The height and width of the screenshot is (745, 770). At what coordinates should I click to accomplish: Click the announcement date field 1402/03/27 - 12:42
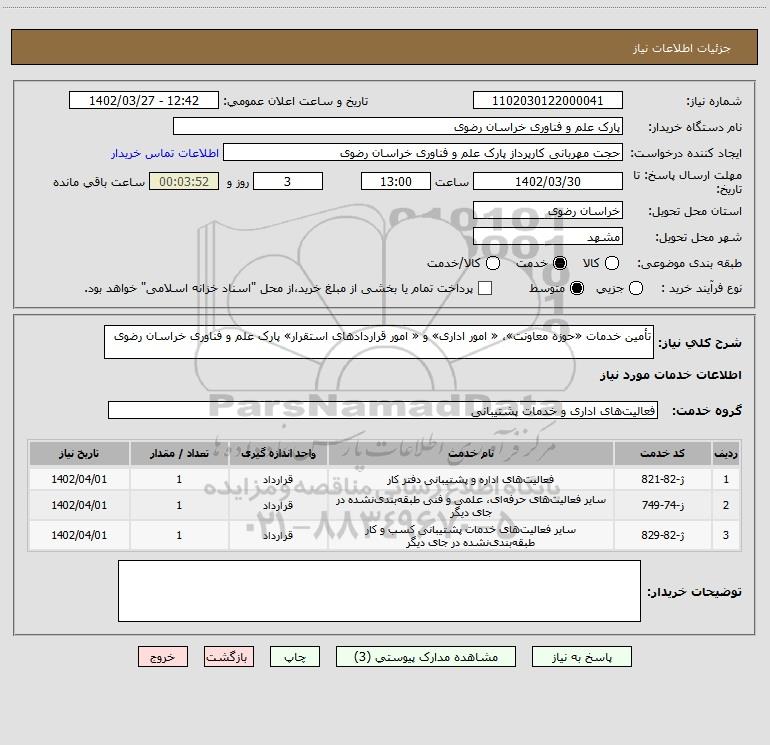pyautogui.click(x=144, y=101)
